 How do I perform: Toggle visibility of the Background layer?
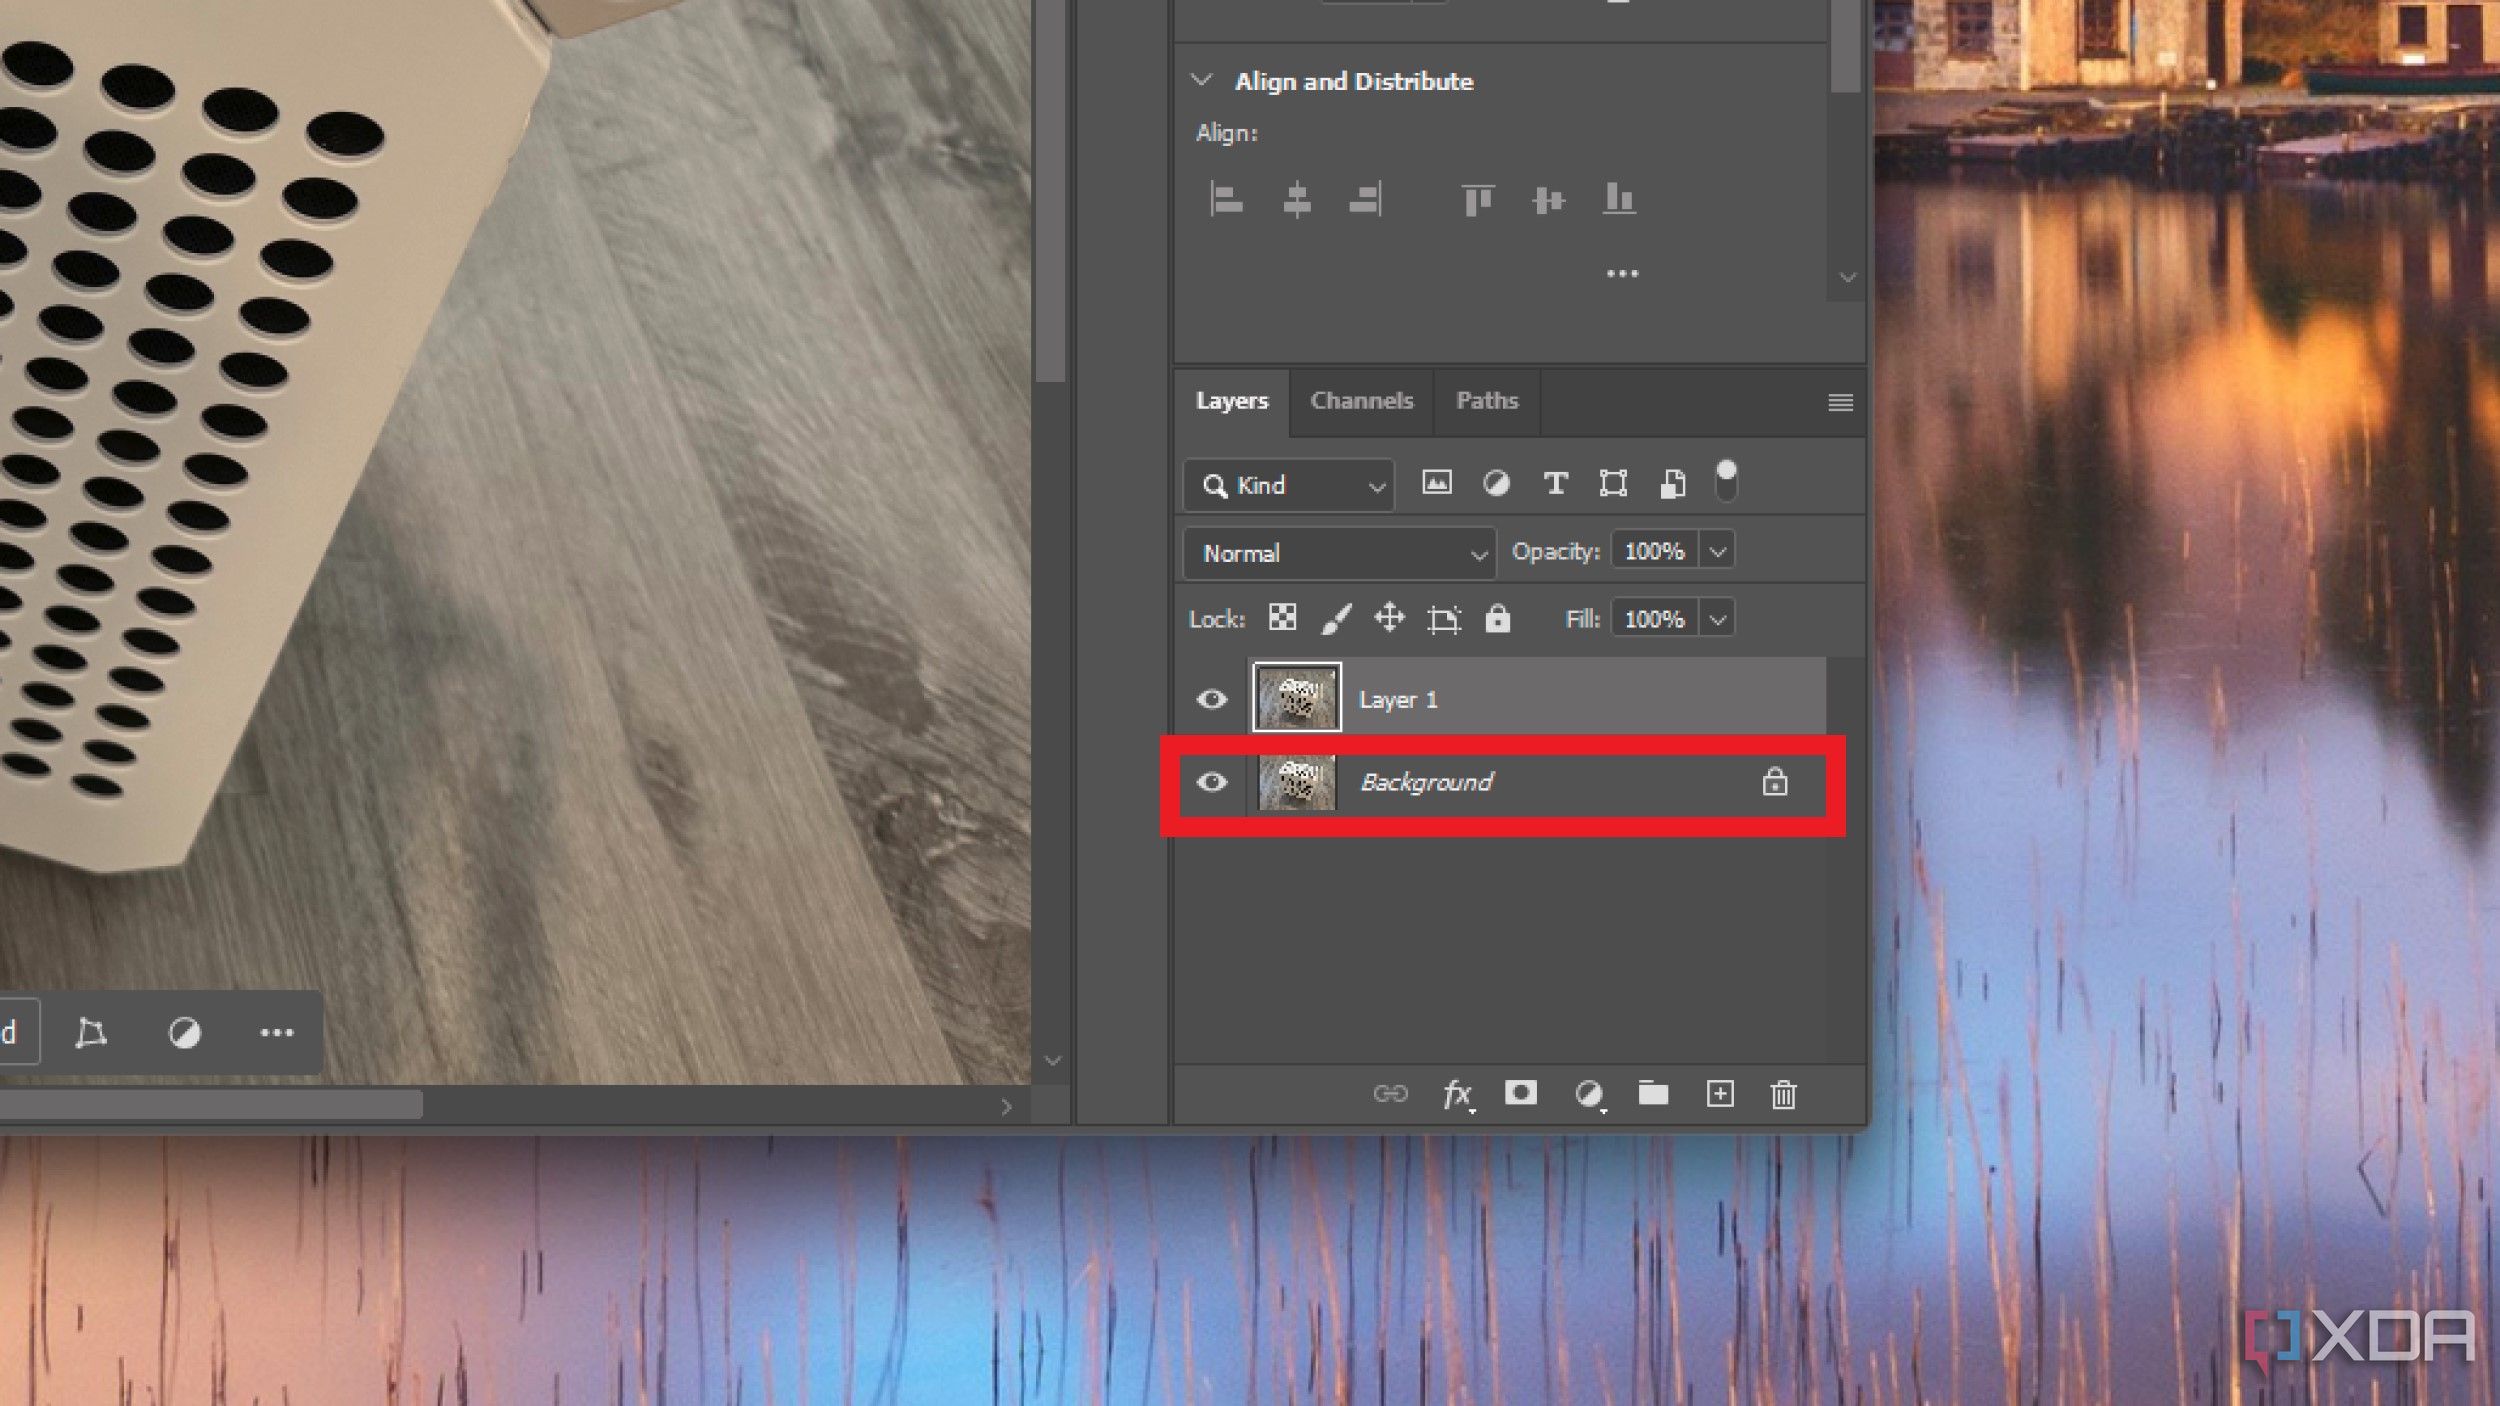(x=1212, y=783)
